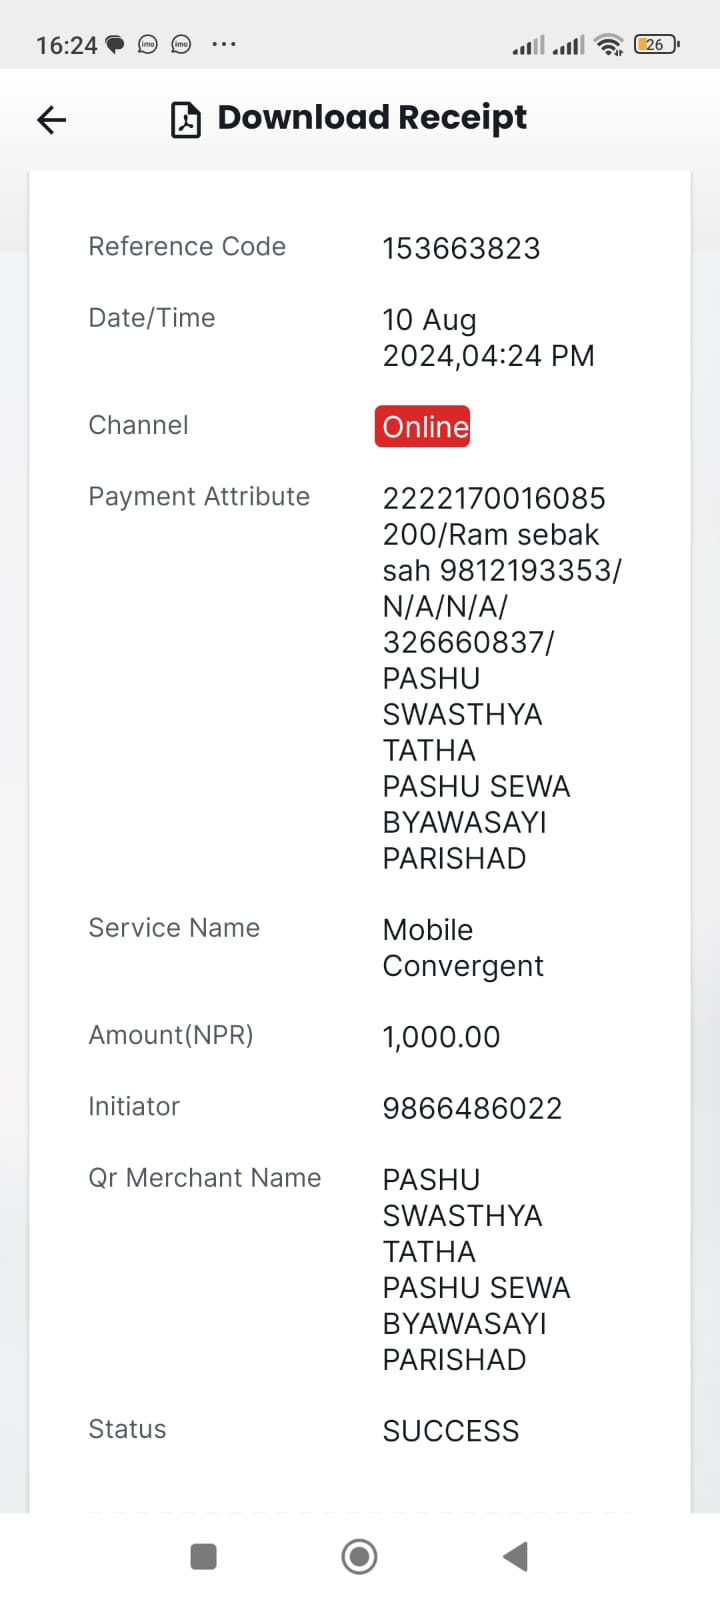The width and height of the screenshot is (720, 1600).
Task: Tap the first imo notification icon
Action: 148,44
